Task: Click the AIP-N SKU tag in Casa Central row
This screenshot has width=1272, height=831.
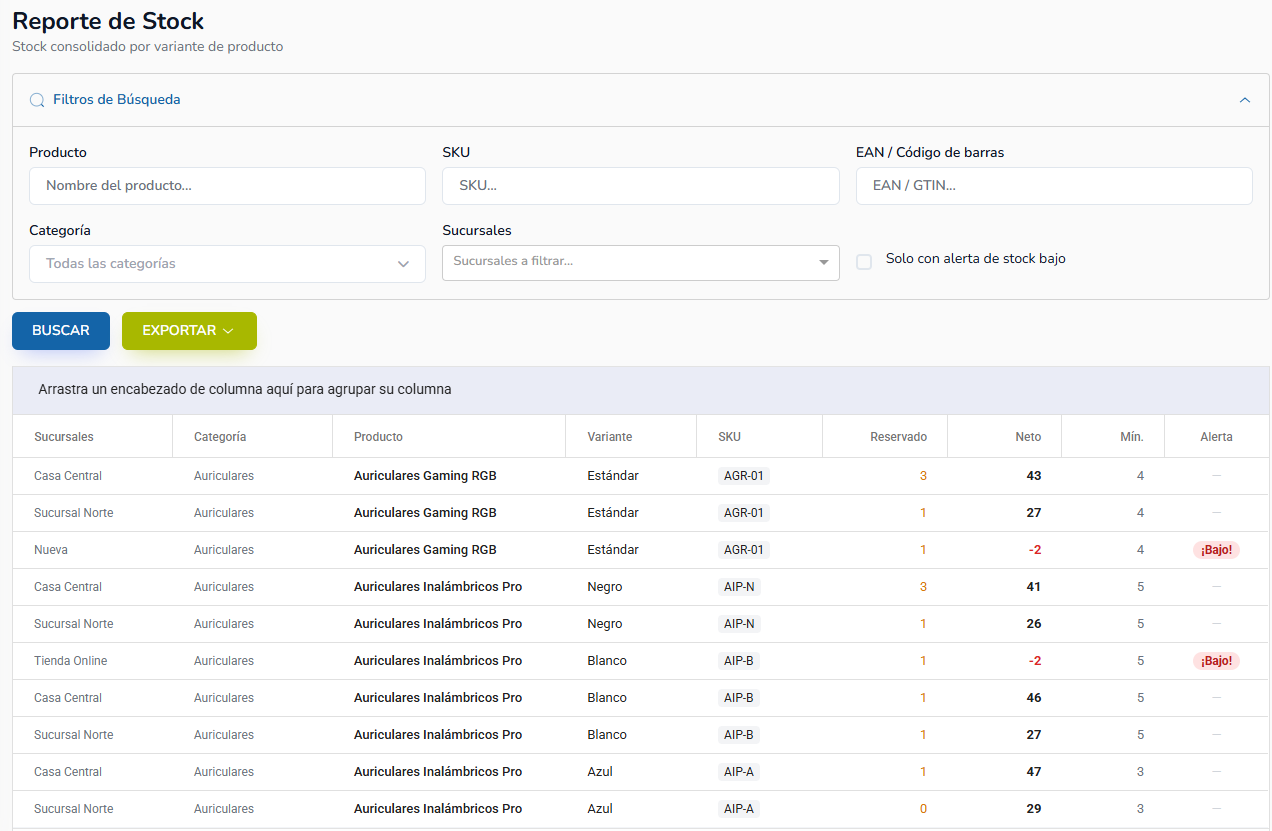Action: pos(740,587)
